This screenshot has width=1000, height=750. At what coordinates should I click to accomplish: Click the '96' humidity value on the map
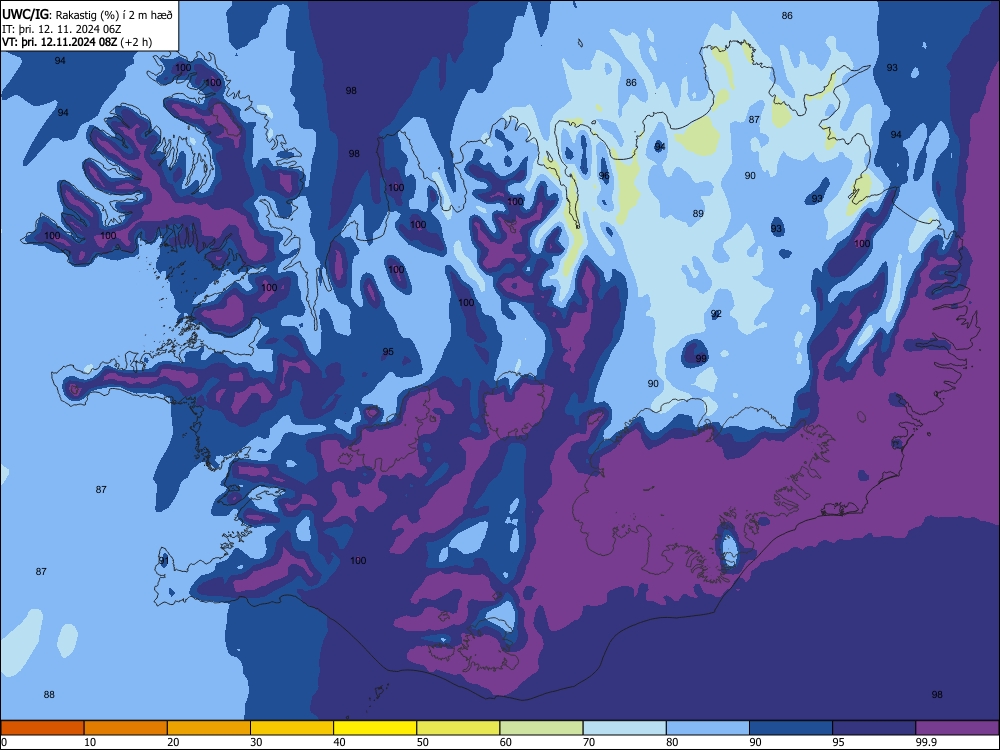click(x=604, y=176)
